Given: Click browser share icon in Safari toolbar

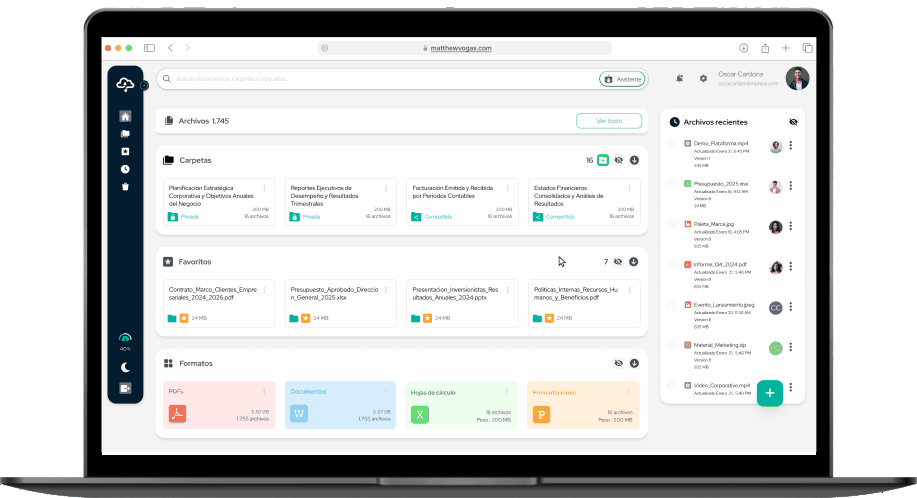Looking at the screenshot, I should [x=765, y=48].
